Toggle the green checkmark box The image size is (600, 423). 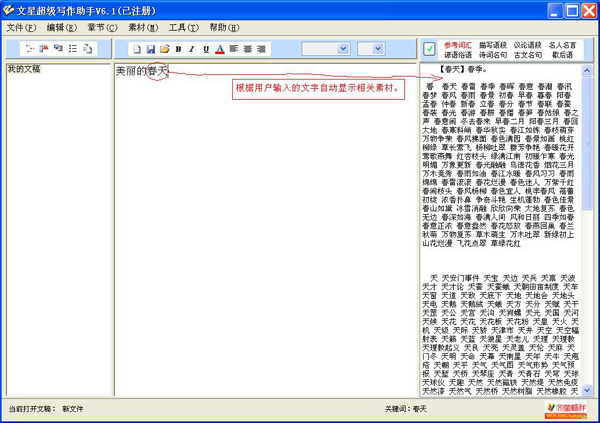[x=429, y=49]
